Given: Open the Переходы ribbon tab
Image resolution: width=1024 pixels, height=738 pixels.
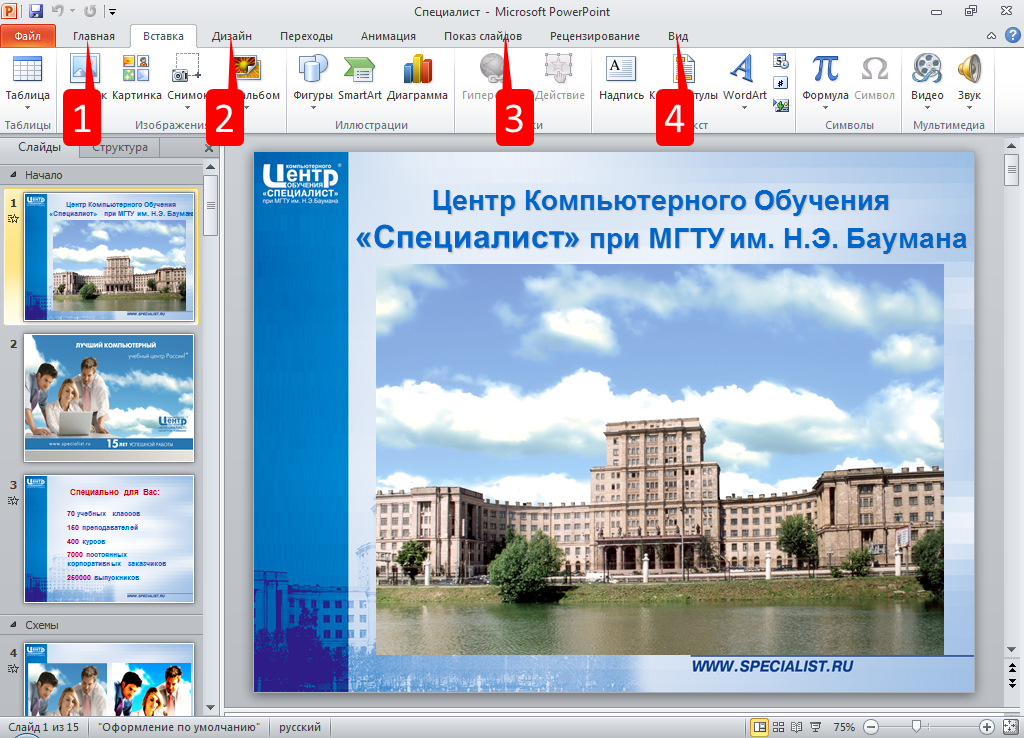Looking at the screenshot, I should (x=306, y=36).
